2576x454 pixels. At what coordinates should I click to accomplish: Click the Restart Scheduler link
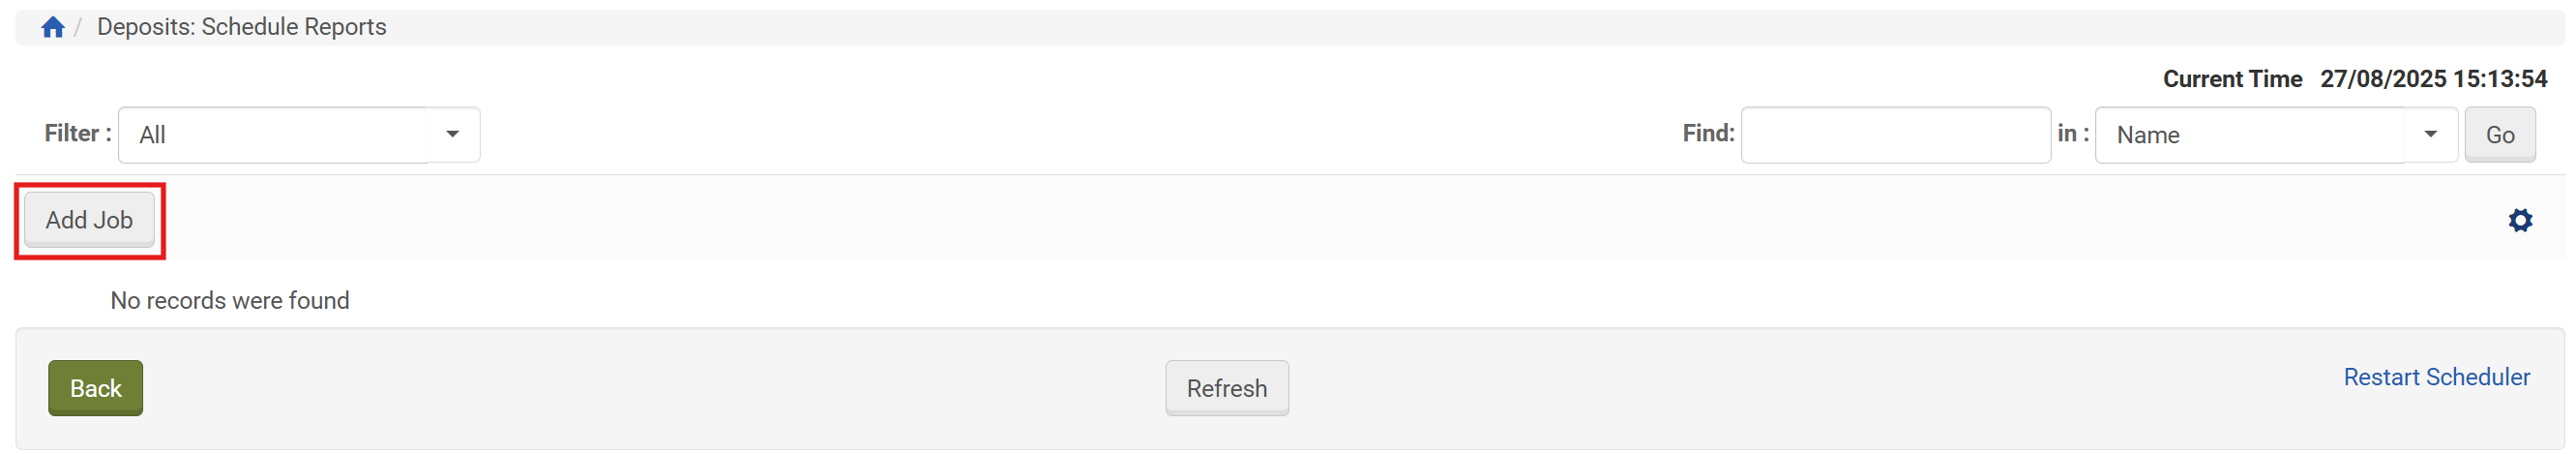click(2436, 377)
